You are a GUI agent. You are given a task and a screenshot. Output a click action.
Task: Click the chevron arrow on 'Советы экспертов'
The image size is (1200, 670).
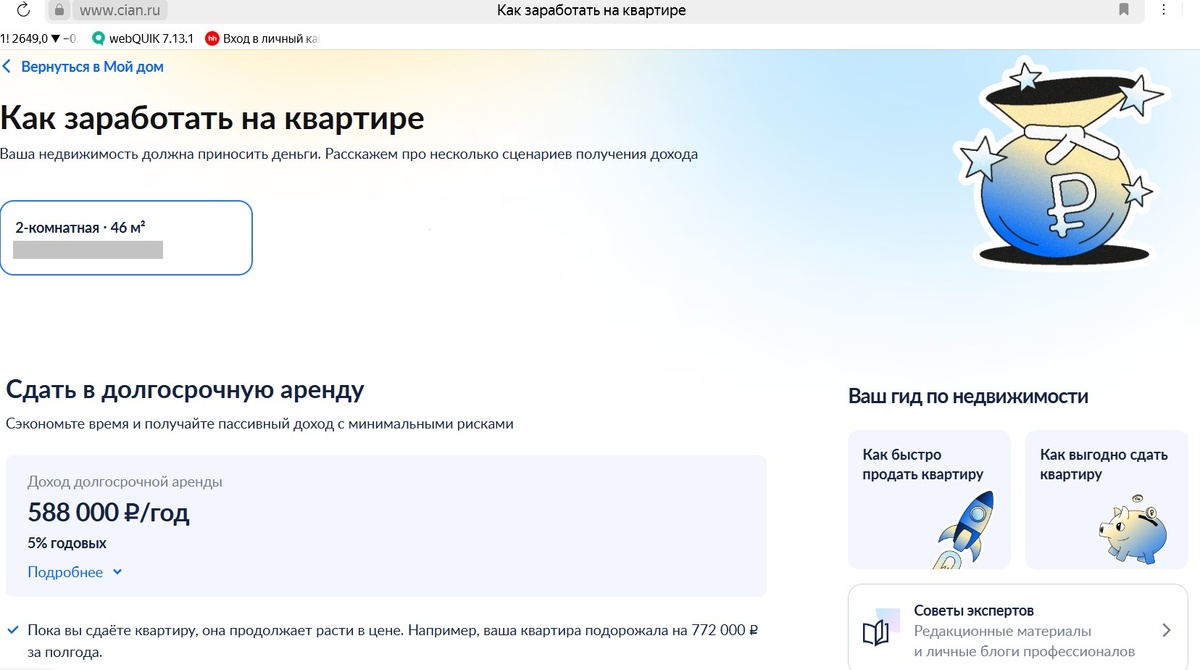point(1166,630)
